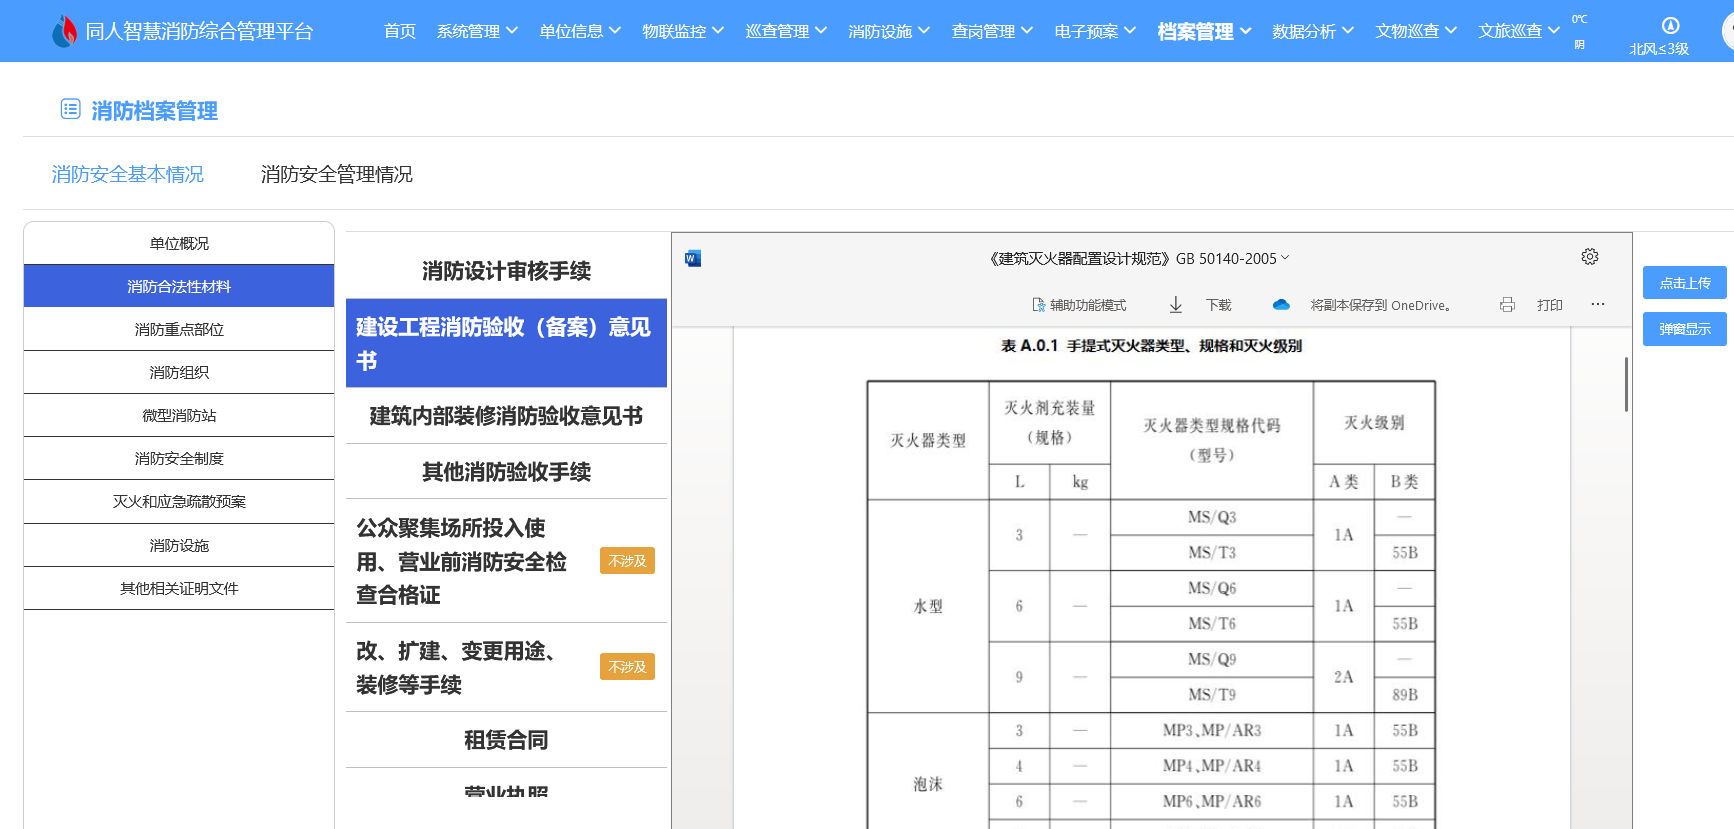The width and height of the screenshot is (1734, 829).
Task: Click the 消防档案管理 list icon
Action: pyautogui.click(x=70, y=109)
